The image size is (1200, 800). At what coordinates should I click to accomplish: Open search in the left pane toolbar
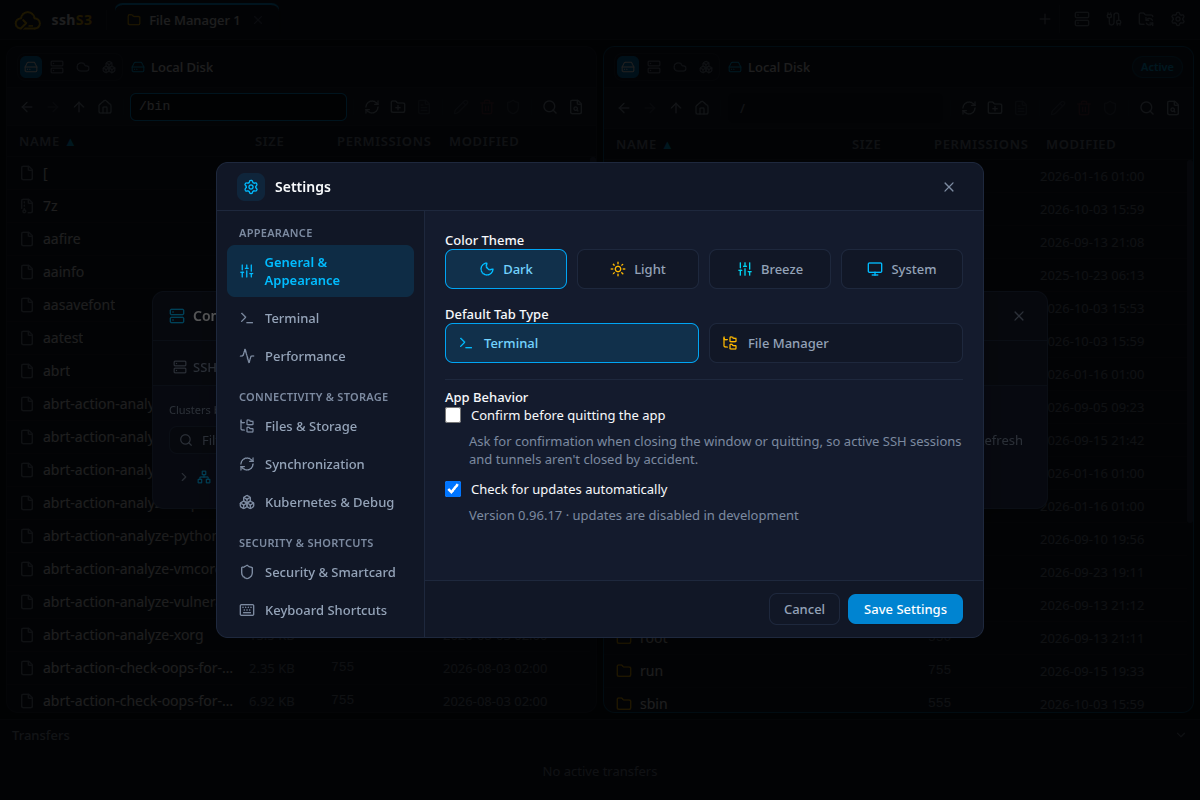550,107
